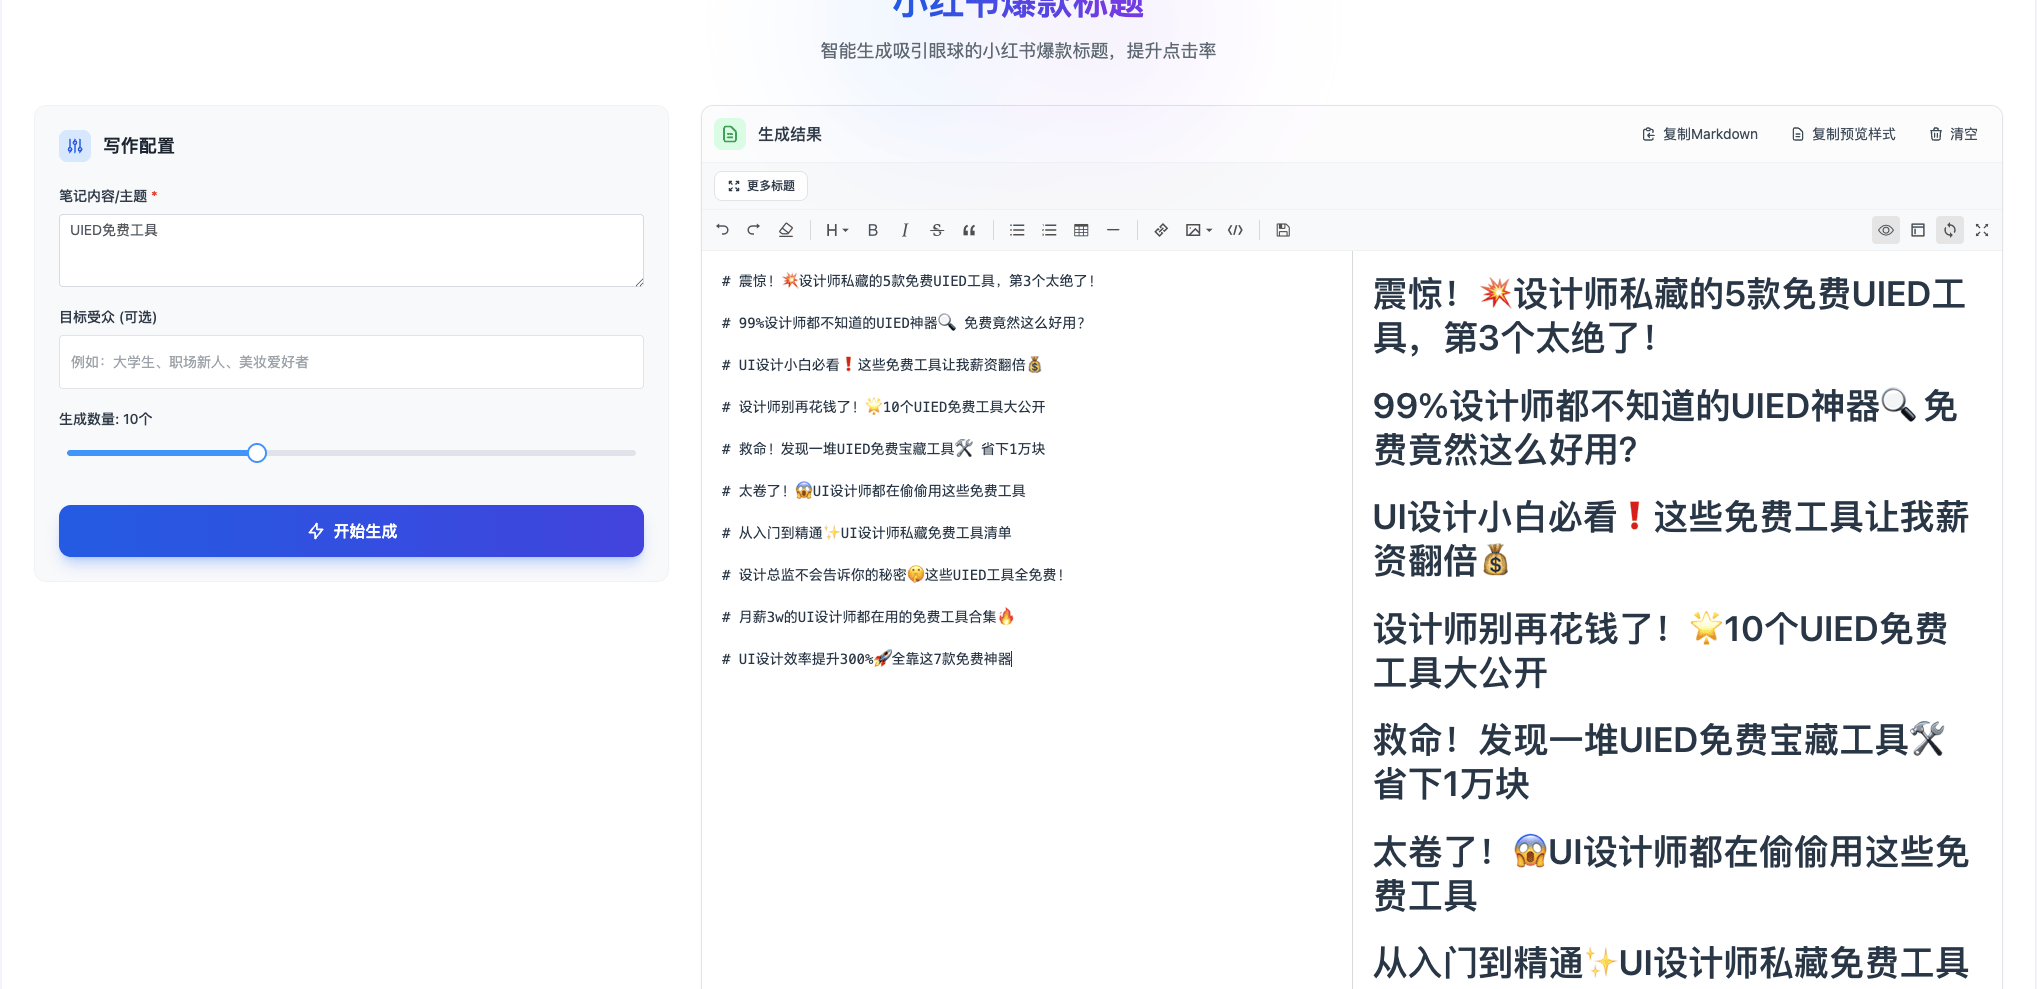
Task: Click preview heading 'UI设计小白必看'
Action: click(x=1671, y=539)
